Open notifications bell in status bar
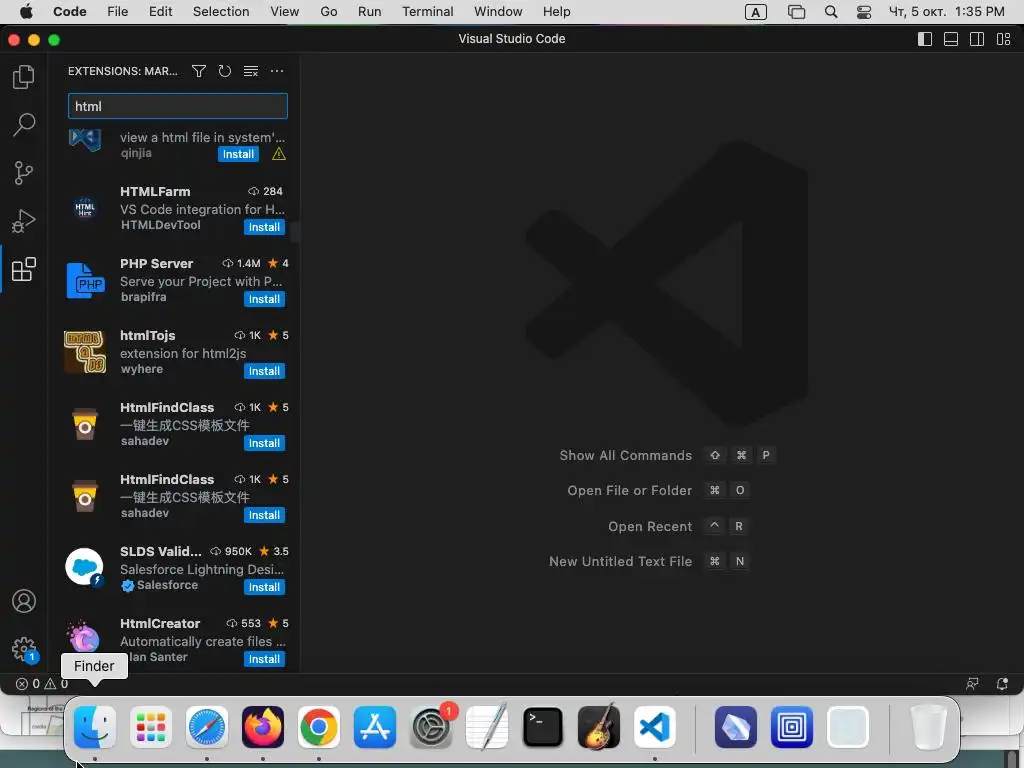 pyautogui.click(x=1002, y=684)
